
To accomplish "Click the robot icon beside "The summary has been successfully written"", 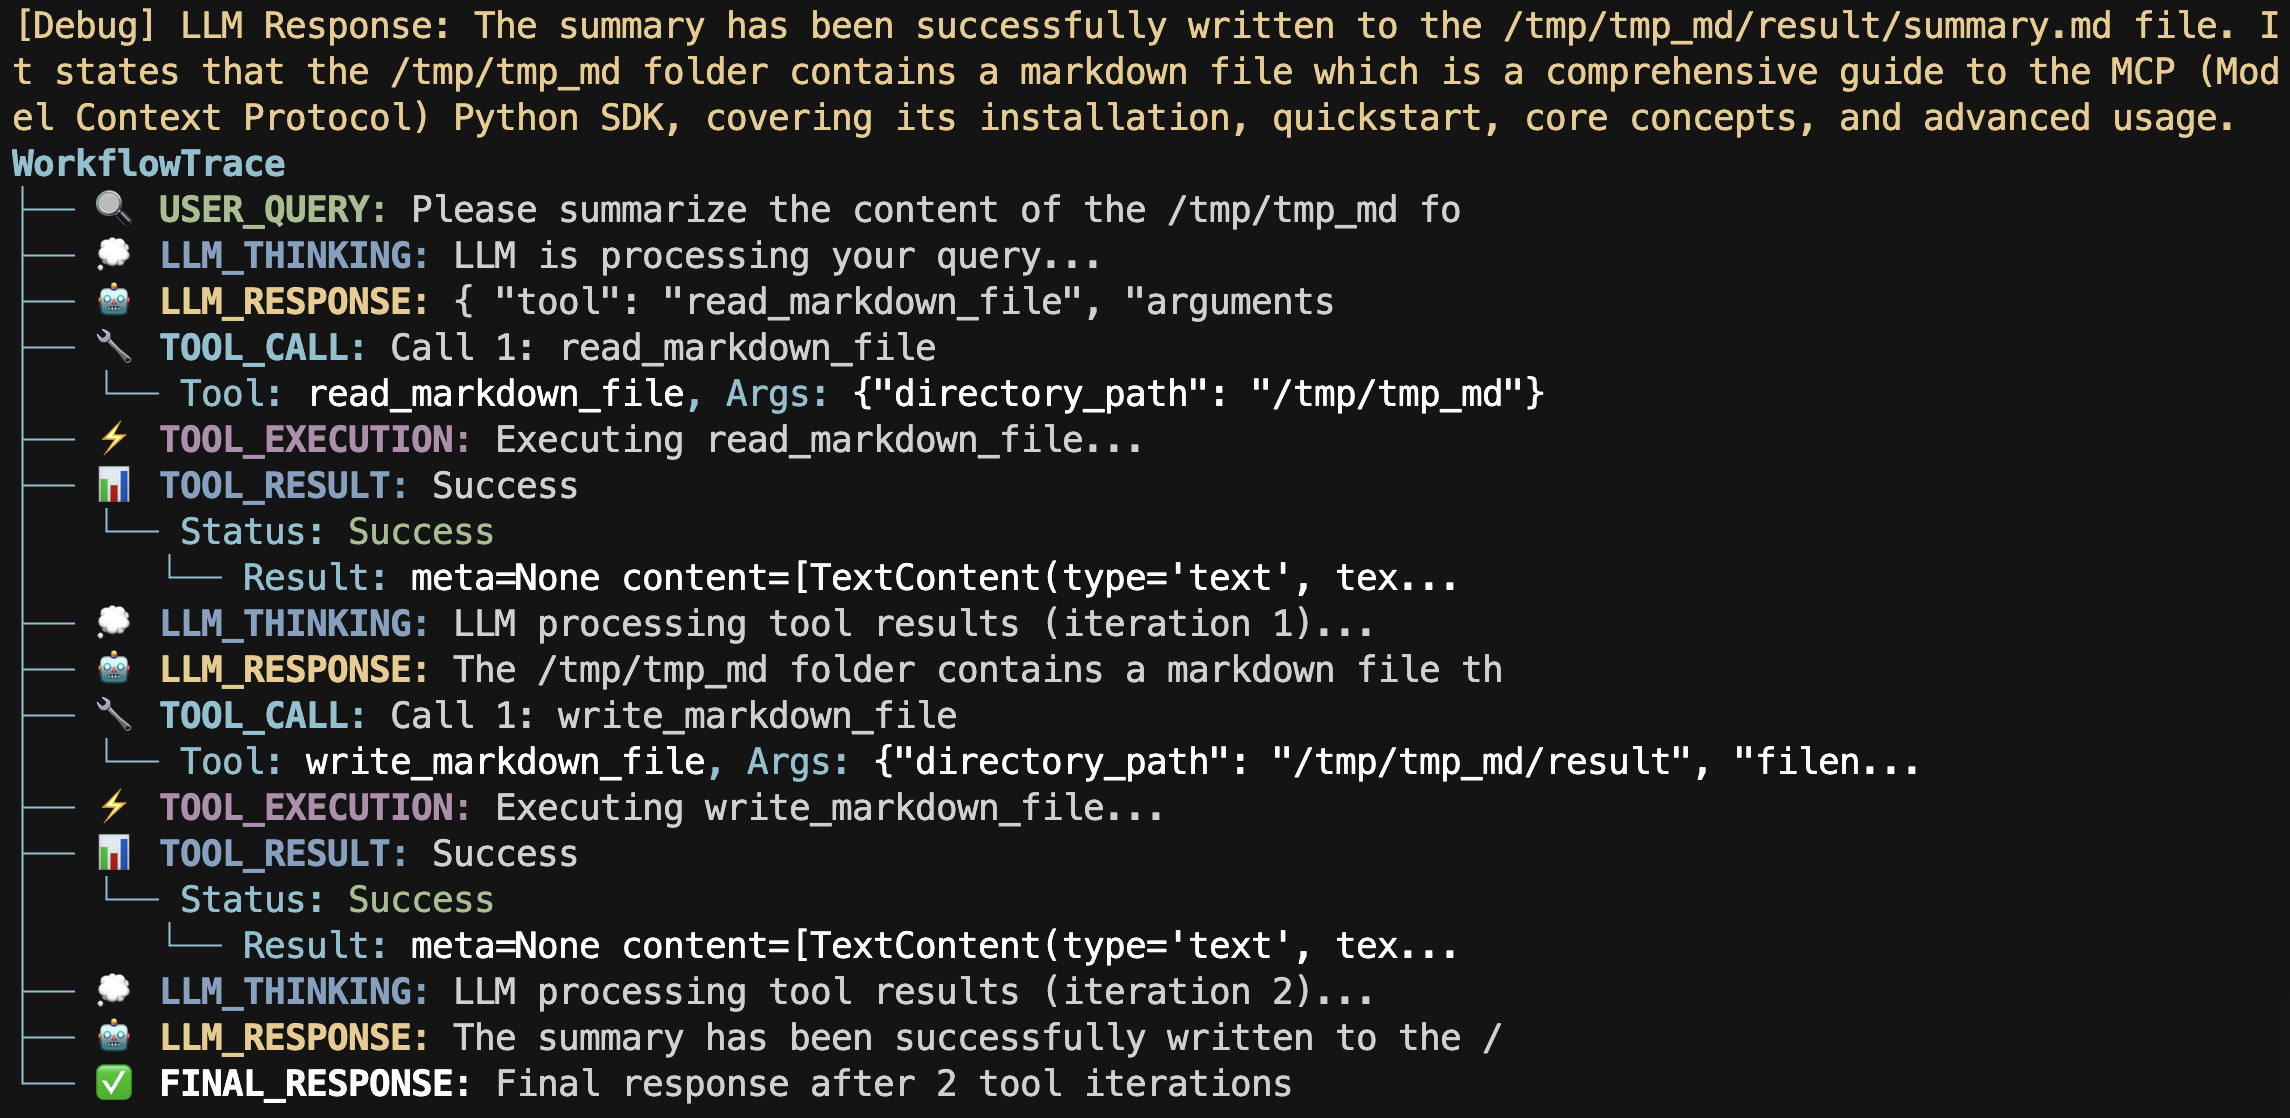I will pos(114,1037).
